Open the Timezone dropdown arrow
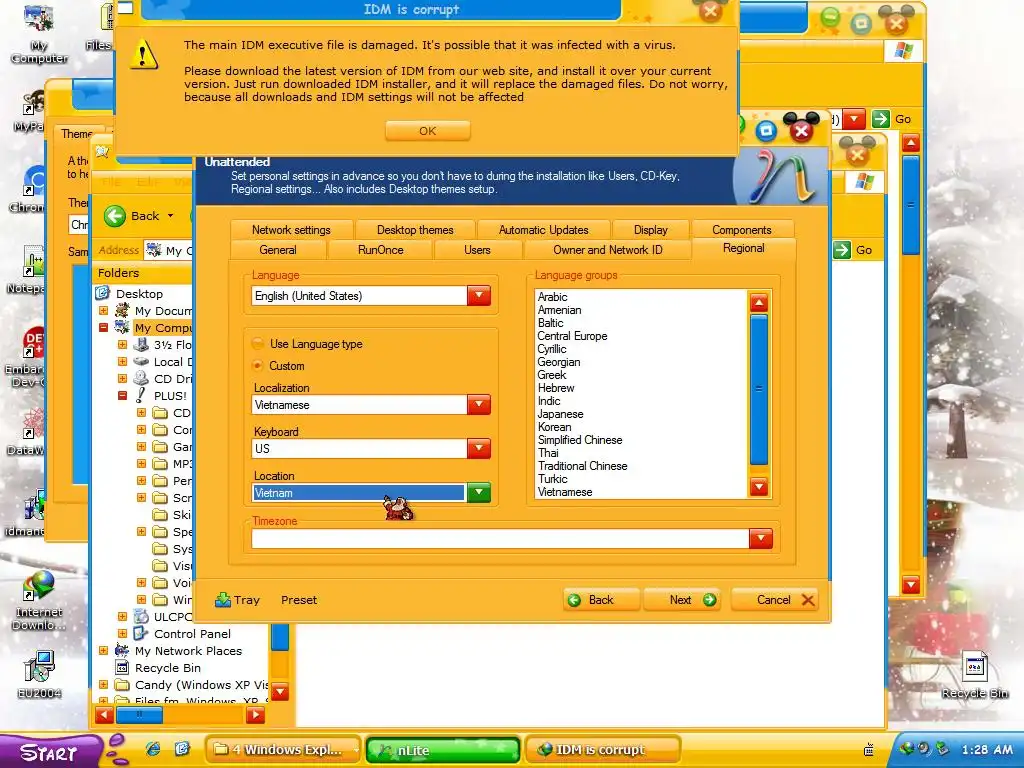Viewport: 1024px width, 768px height. point(761,539)
